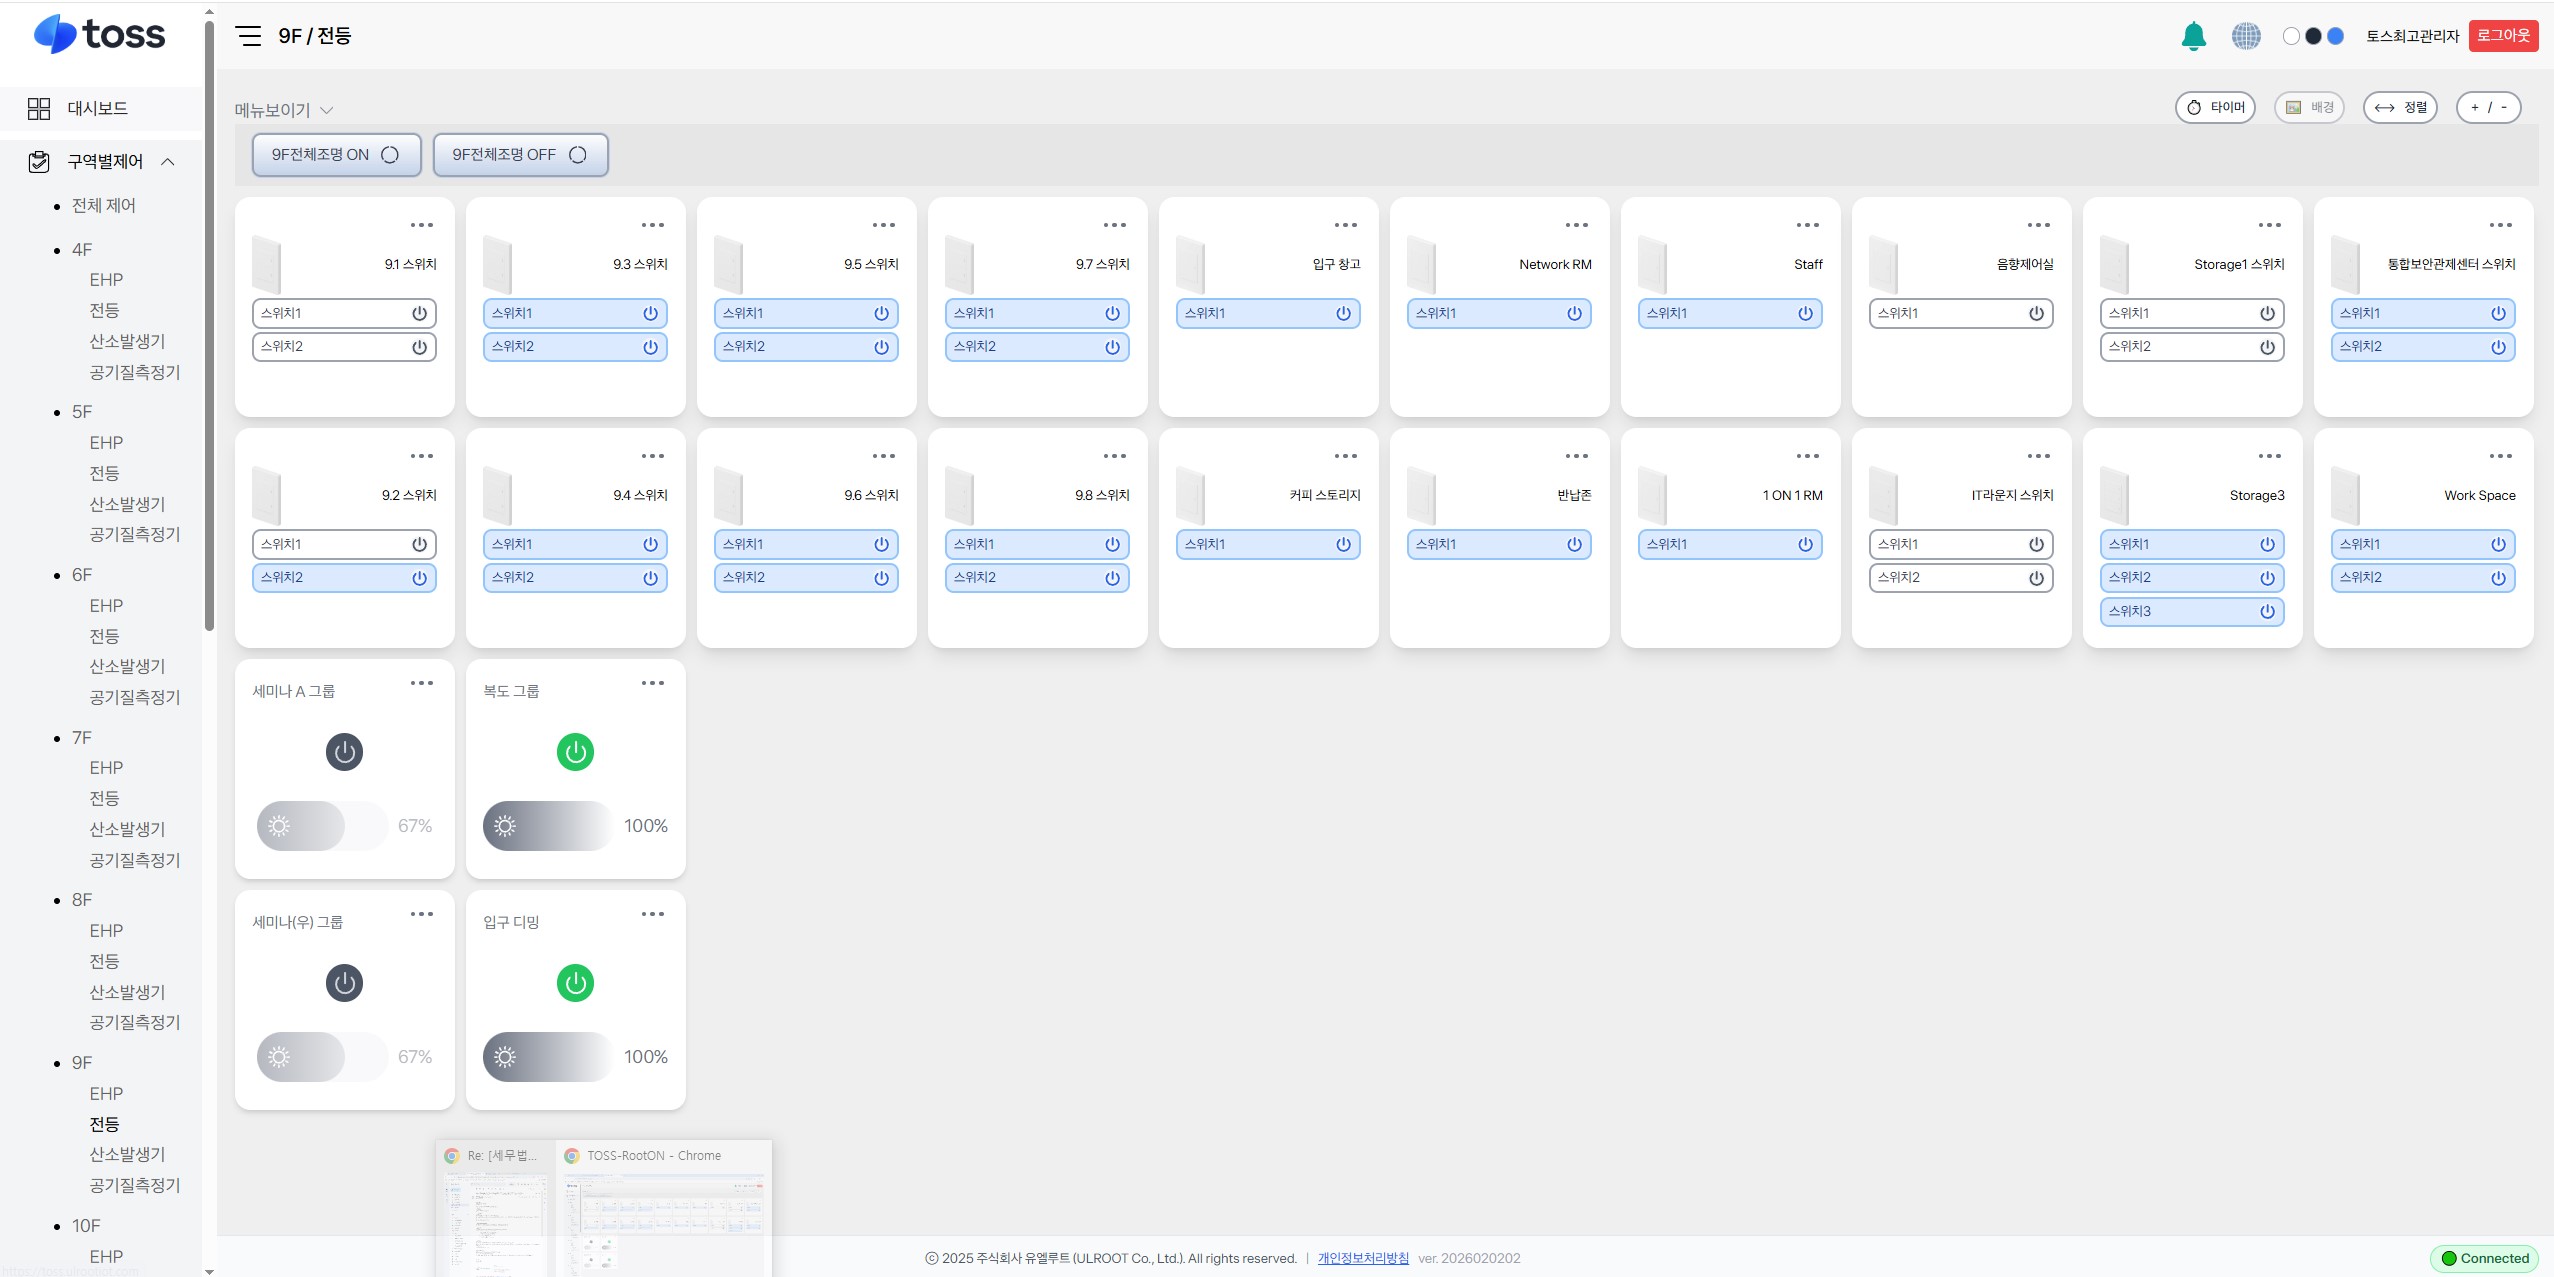Open 9F EHP in sidebar
The image size is (2554, 1277).
[106, 1093]
